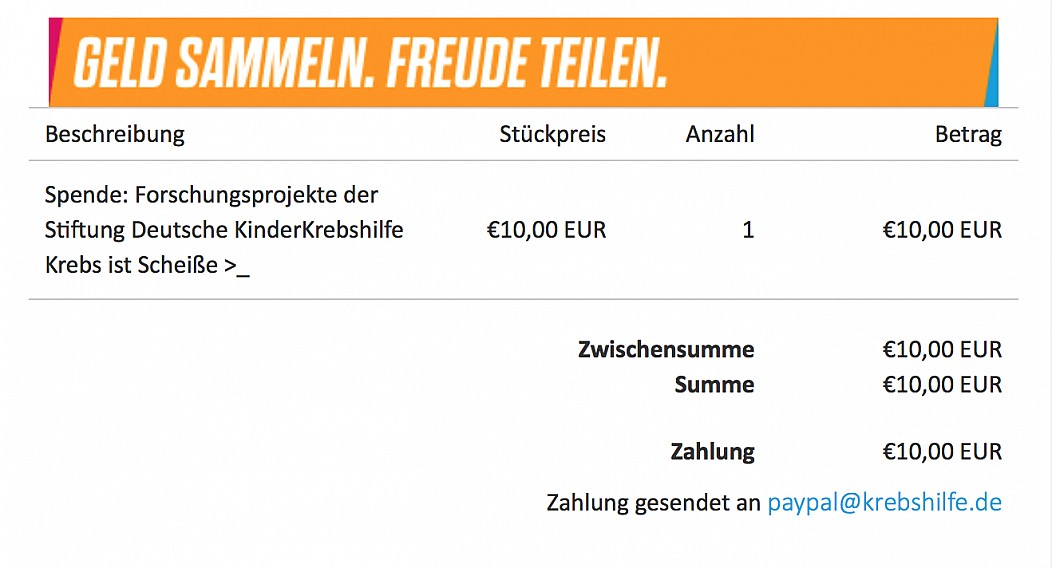Viewport: 1052px width, 568px height.
Task: Click the Zwischensumme amount €10,00 EUR
Action: point(942,349)
